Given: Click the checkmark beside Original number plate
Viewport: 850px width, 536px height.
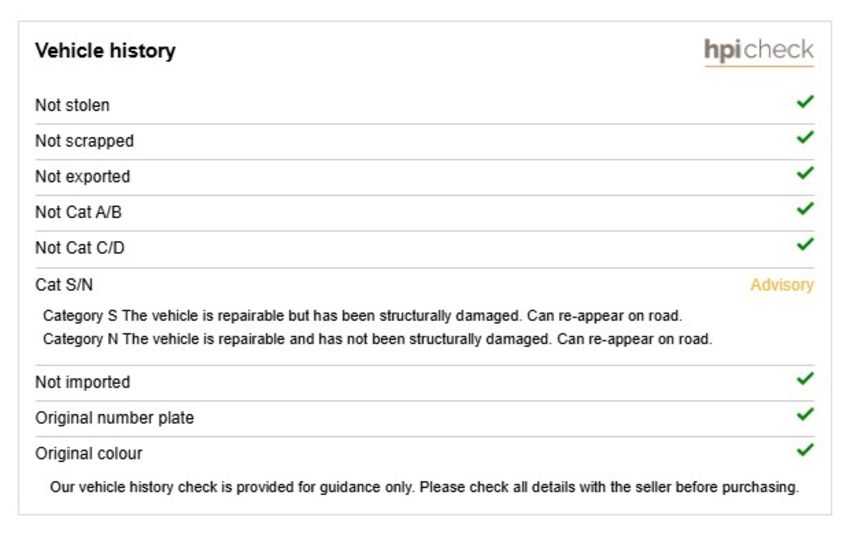Looking at the screenshot, I should [x=805, y=414].
